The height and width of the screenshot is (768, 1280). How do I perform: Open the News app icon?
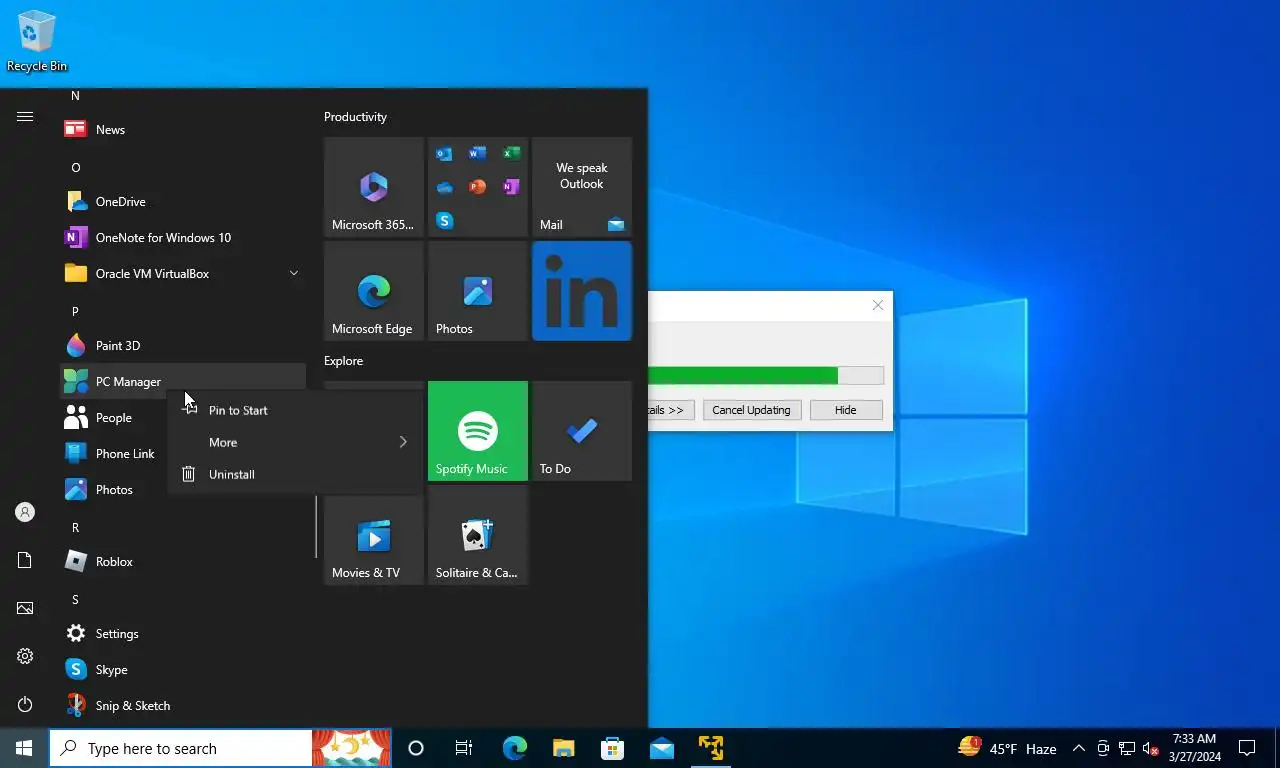(x=76, y=129)
